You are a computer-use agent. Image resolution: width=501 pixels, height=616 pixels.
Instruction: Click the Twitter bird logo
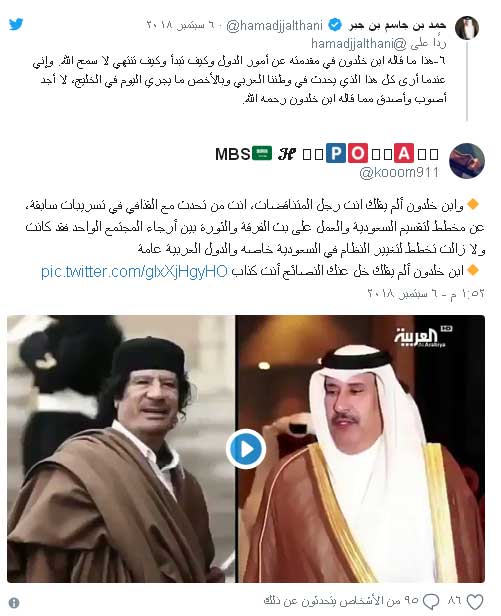pyautogui.click(x=16, y=24)
